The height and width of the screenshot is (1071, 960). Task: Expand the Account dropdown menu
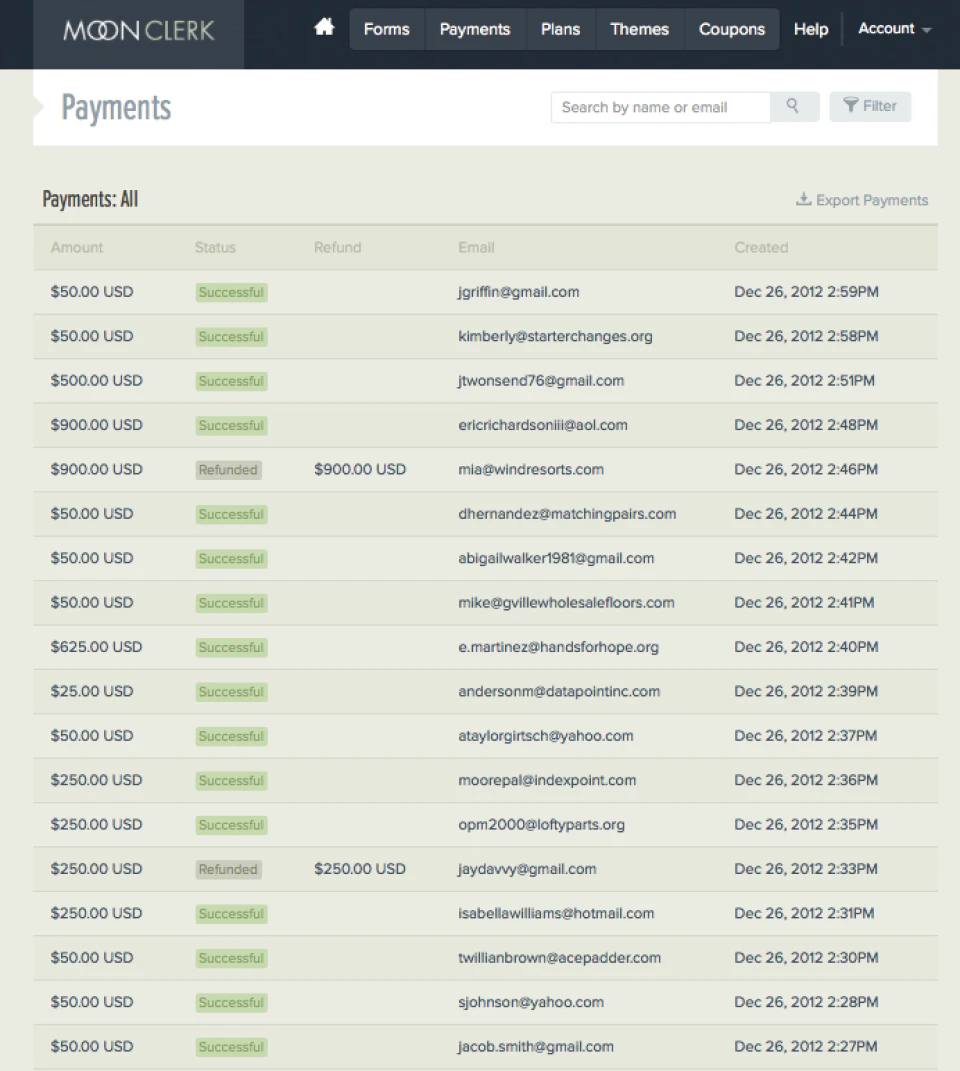click(894, 29)
